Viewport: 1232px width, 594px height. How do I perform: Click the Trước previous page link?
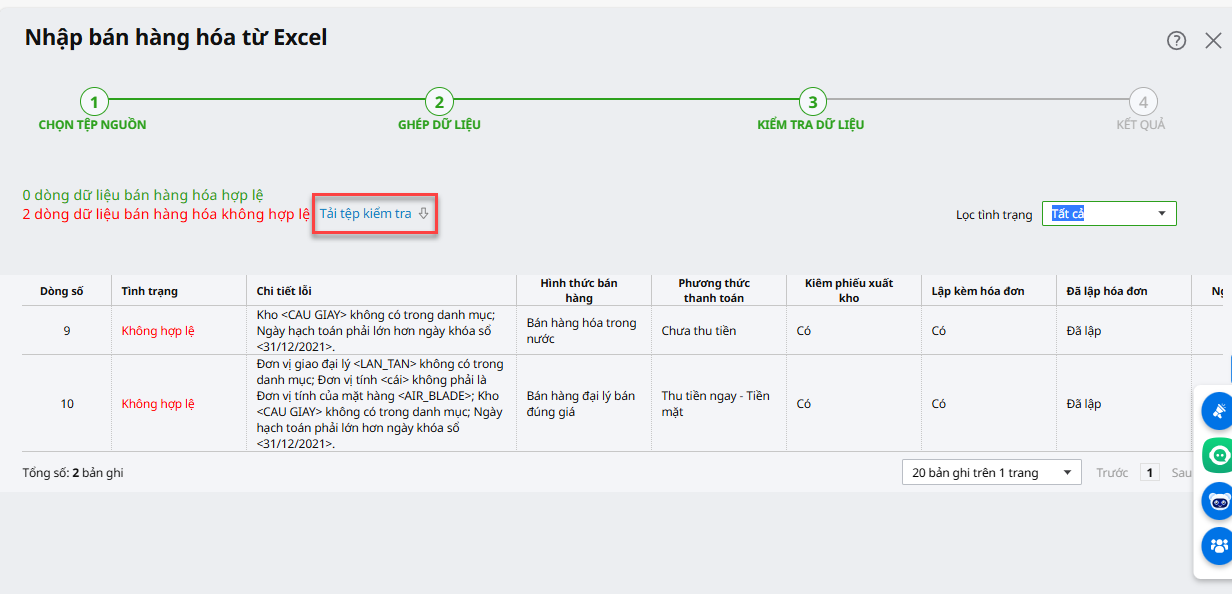pos(1111,473)
